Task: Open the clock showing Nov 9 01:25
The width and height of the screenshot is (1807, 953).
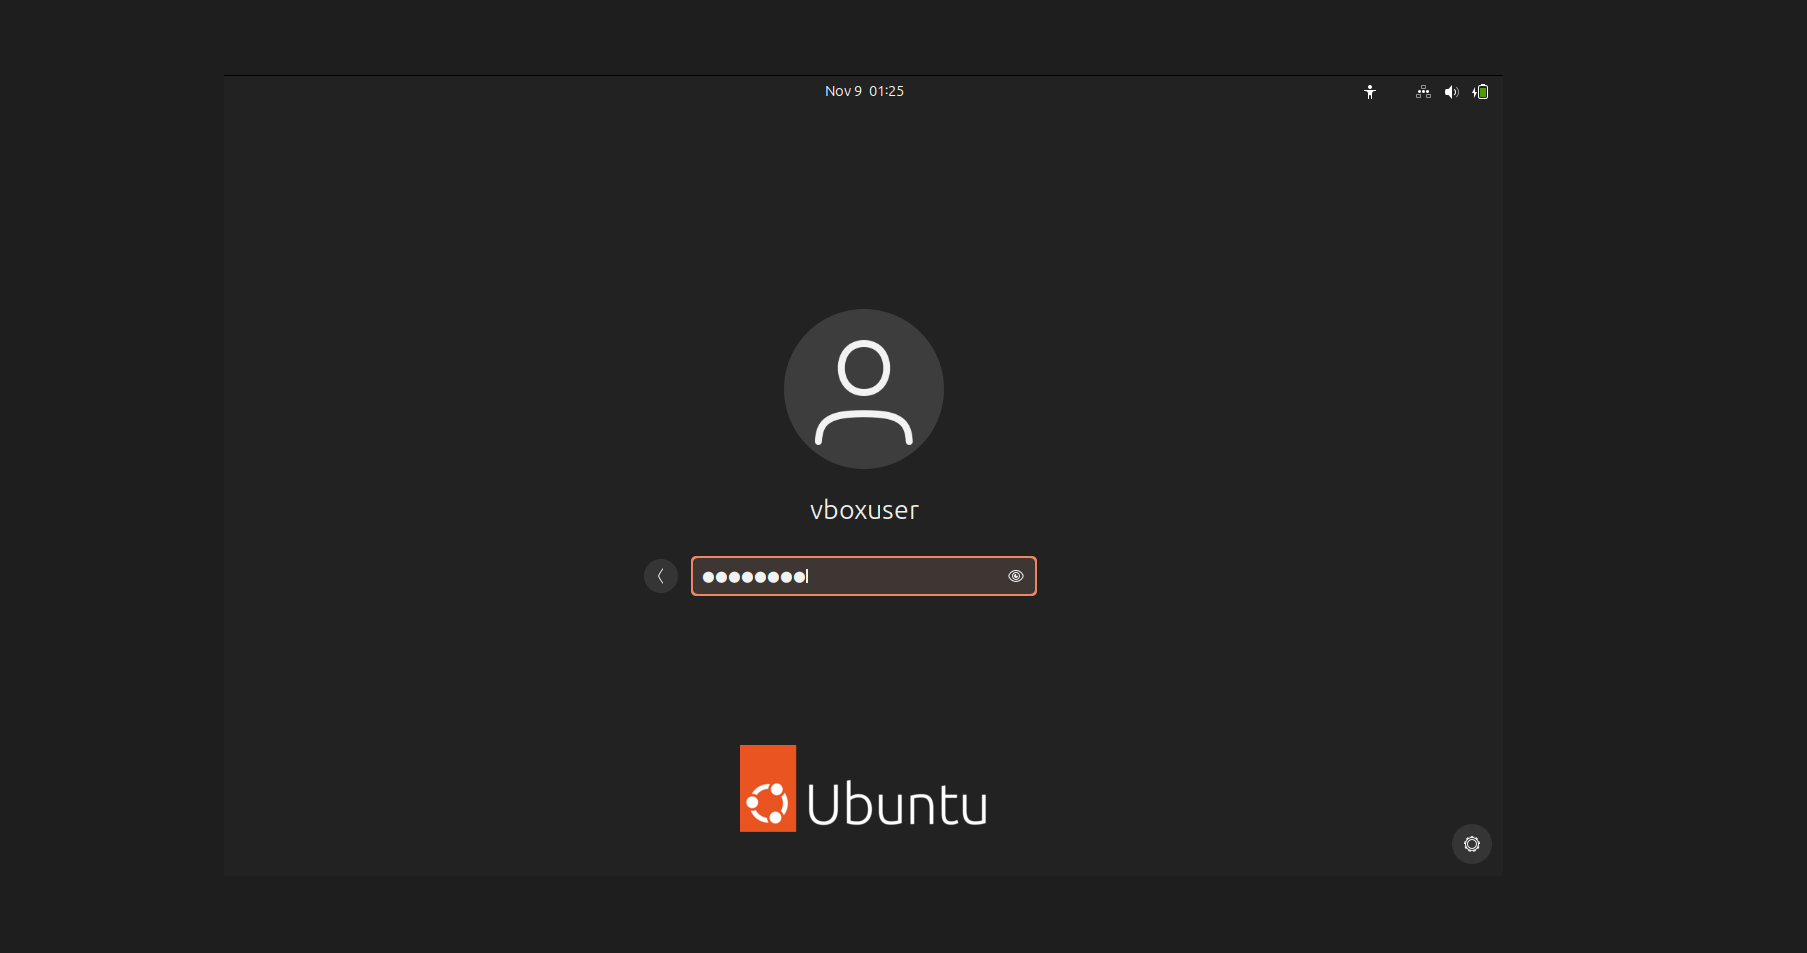Action: (x=864, y=91)
